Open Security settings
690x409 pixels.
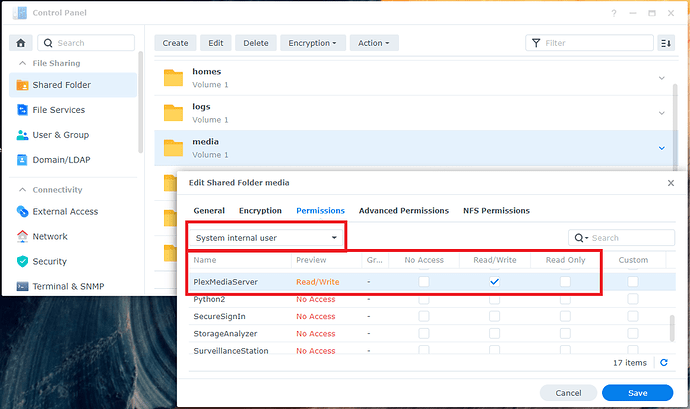click(73, 262)
